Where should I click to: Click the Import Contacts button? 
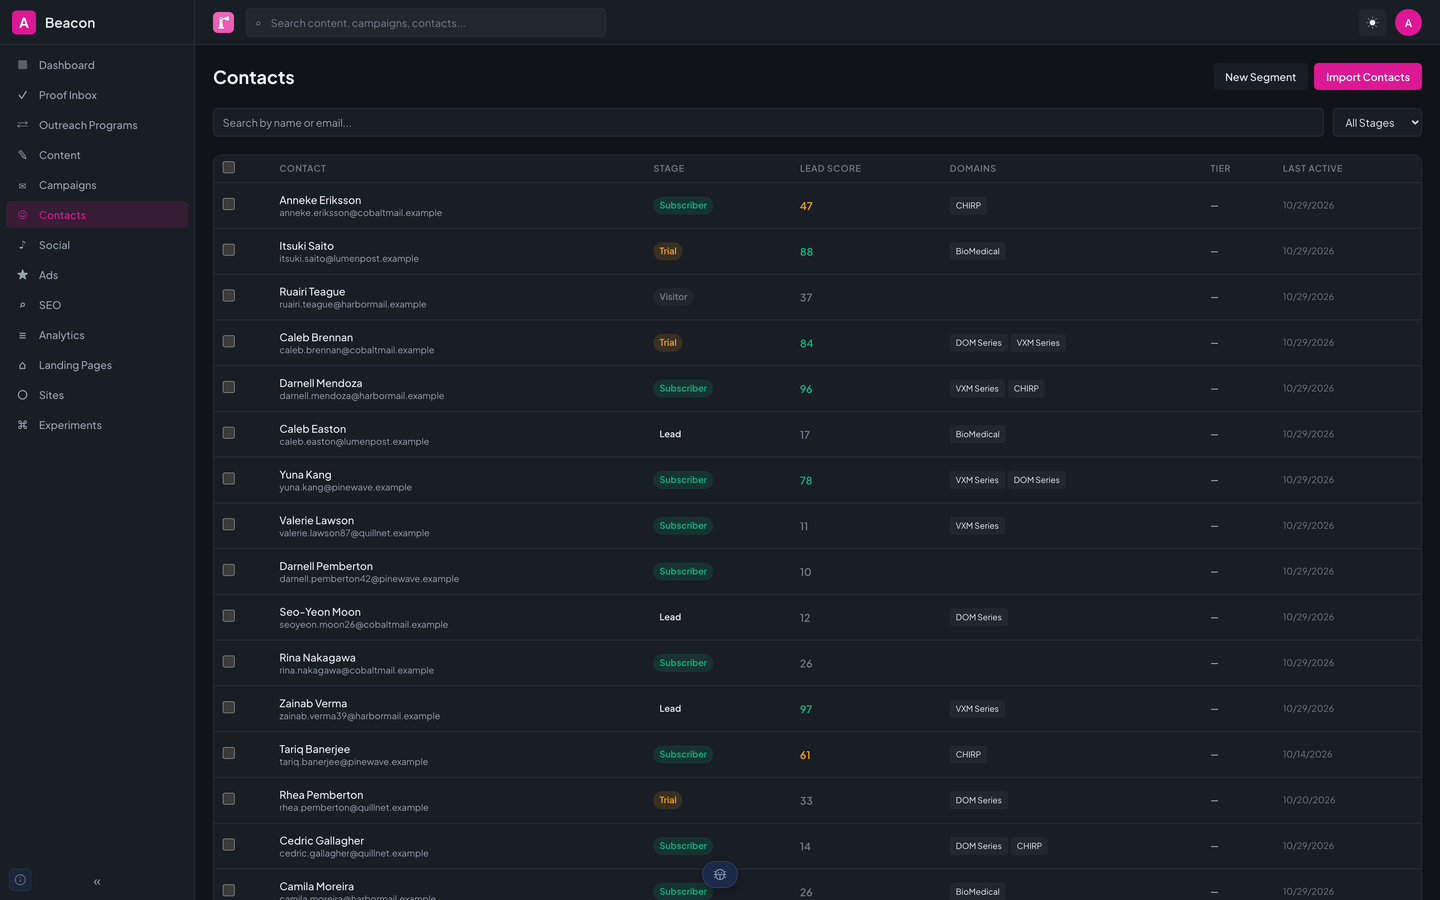(1367, 77)
